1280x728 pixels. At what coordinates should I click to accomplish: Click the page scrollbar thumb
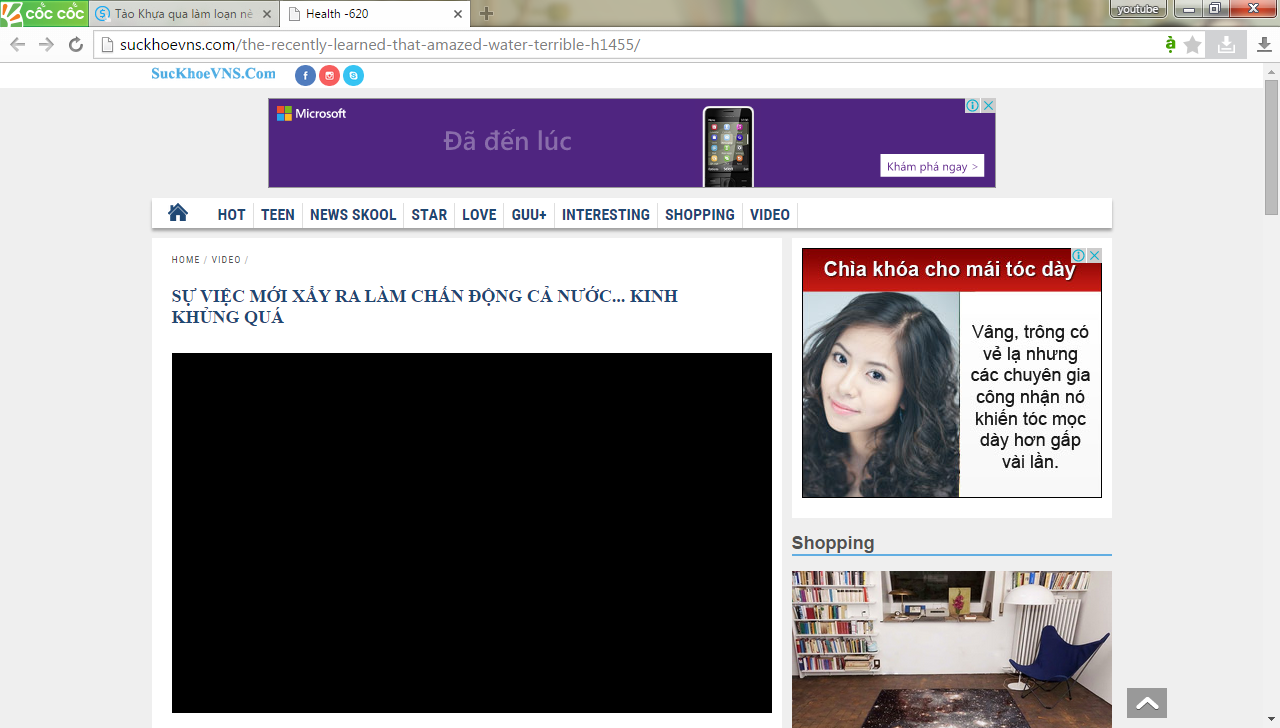(1271, 146)
